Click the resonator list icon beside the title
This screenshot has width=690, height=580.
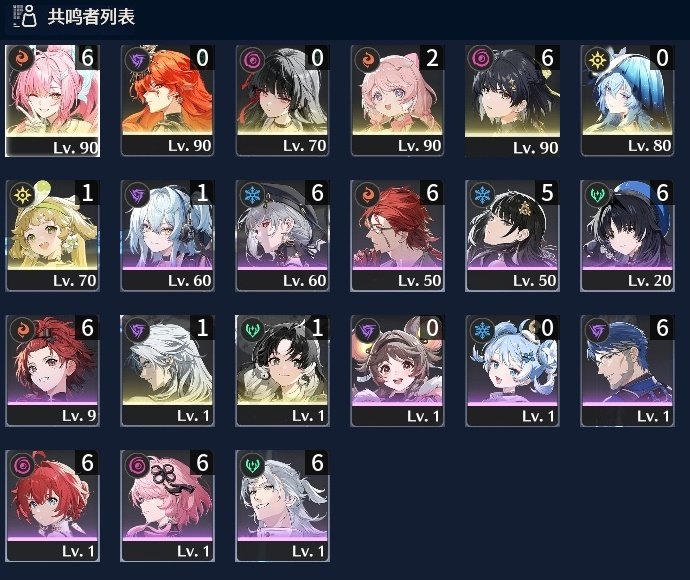point(25,16)
